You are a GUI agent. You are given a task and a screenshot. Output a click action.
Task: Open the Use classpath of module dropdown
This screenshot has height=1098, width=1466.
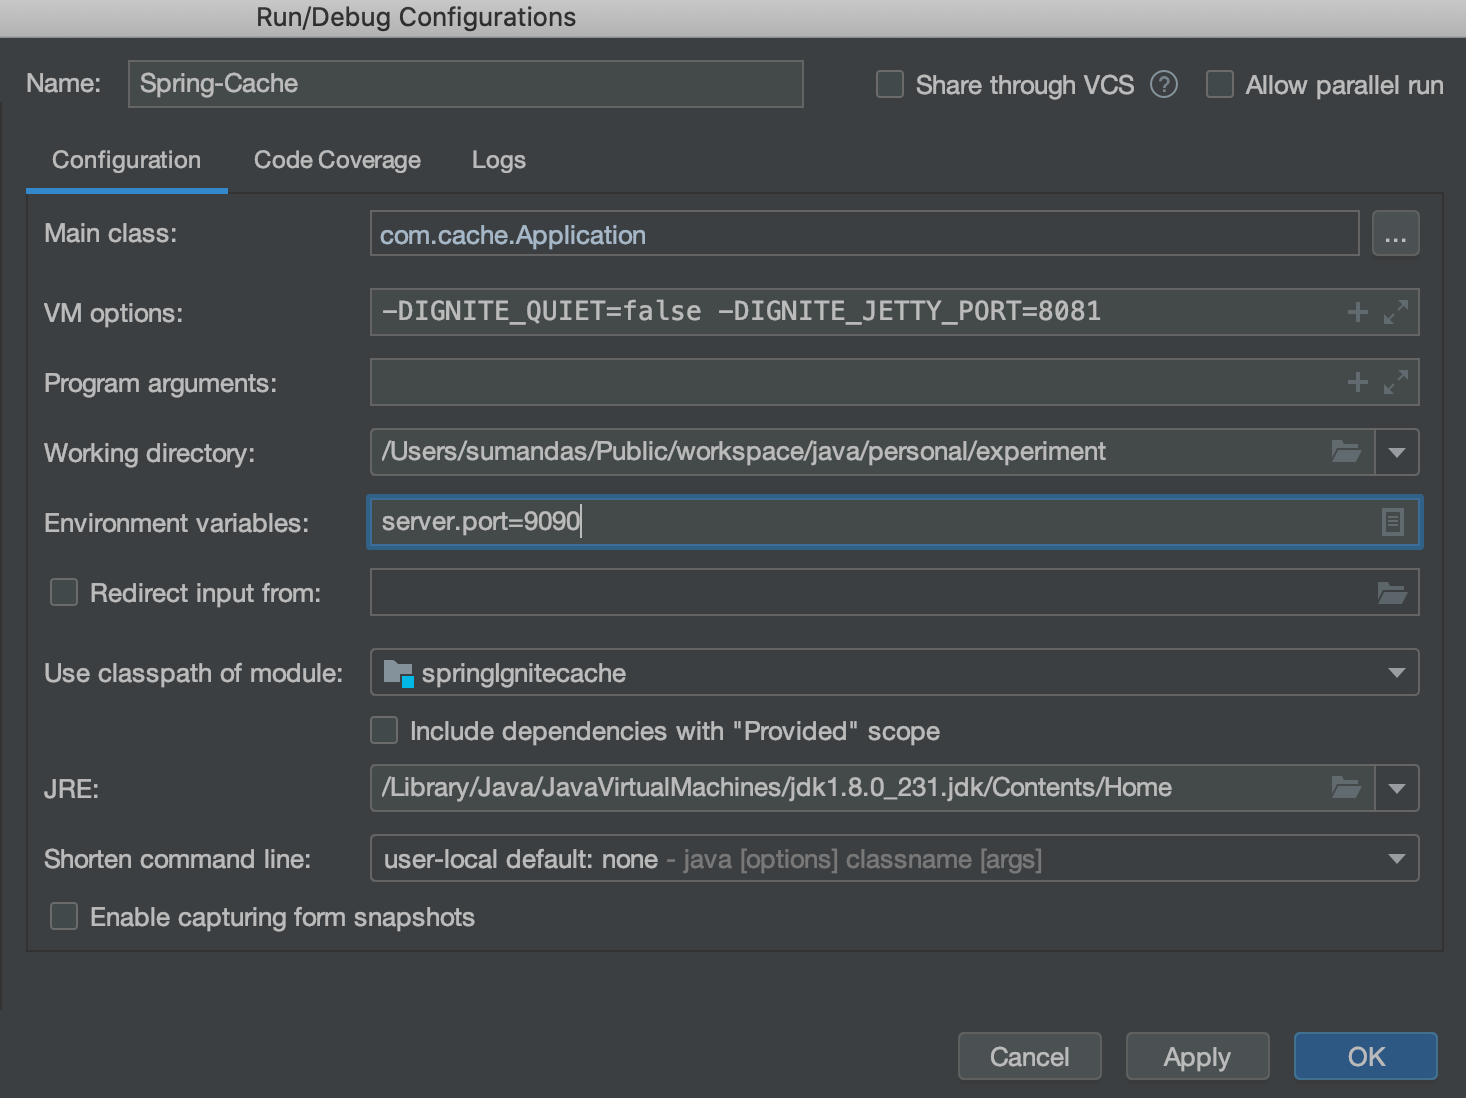(x=1397, y=672)
